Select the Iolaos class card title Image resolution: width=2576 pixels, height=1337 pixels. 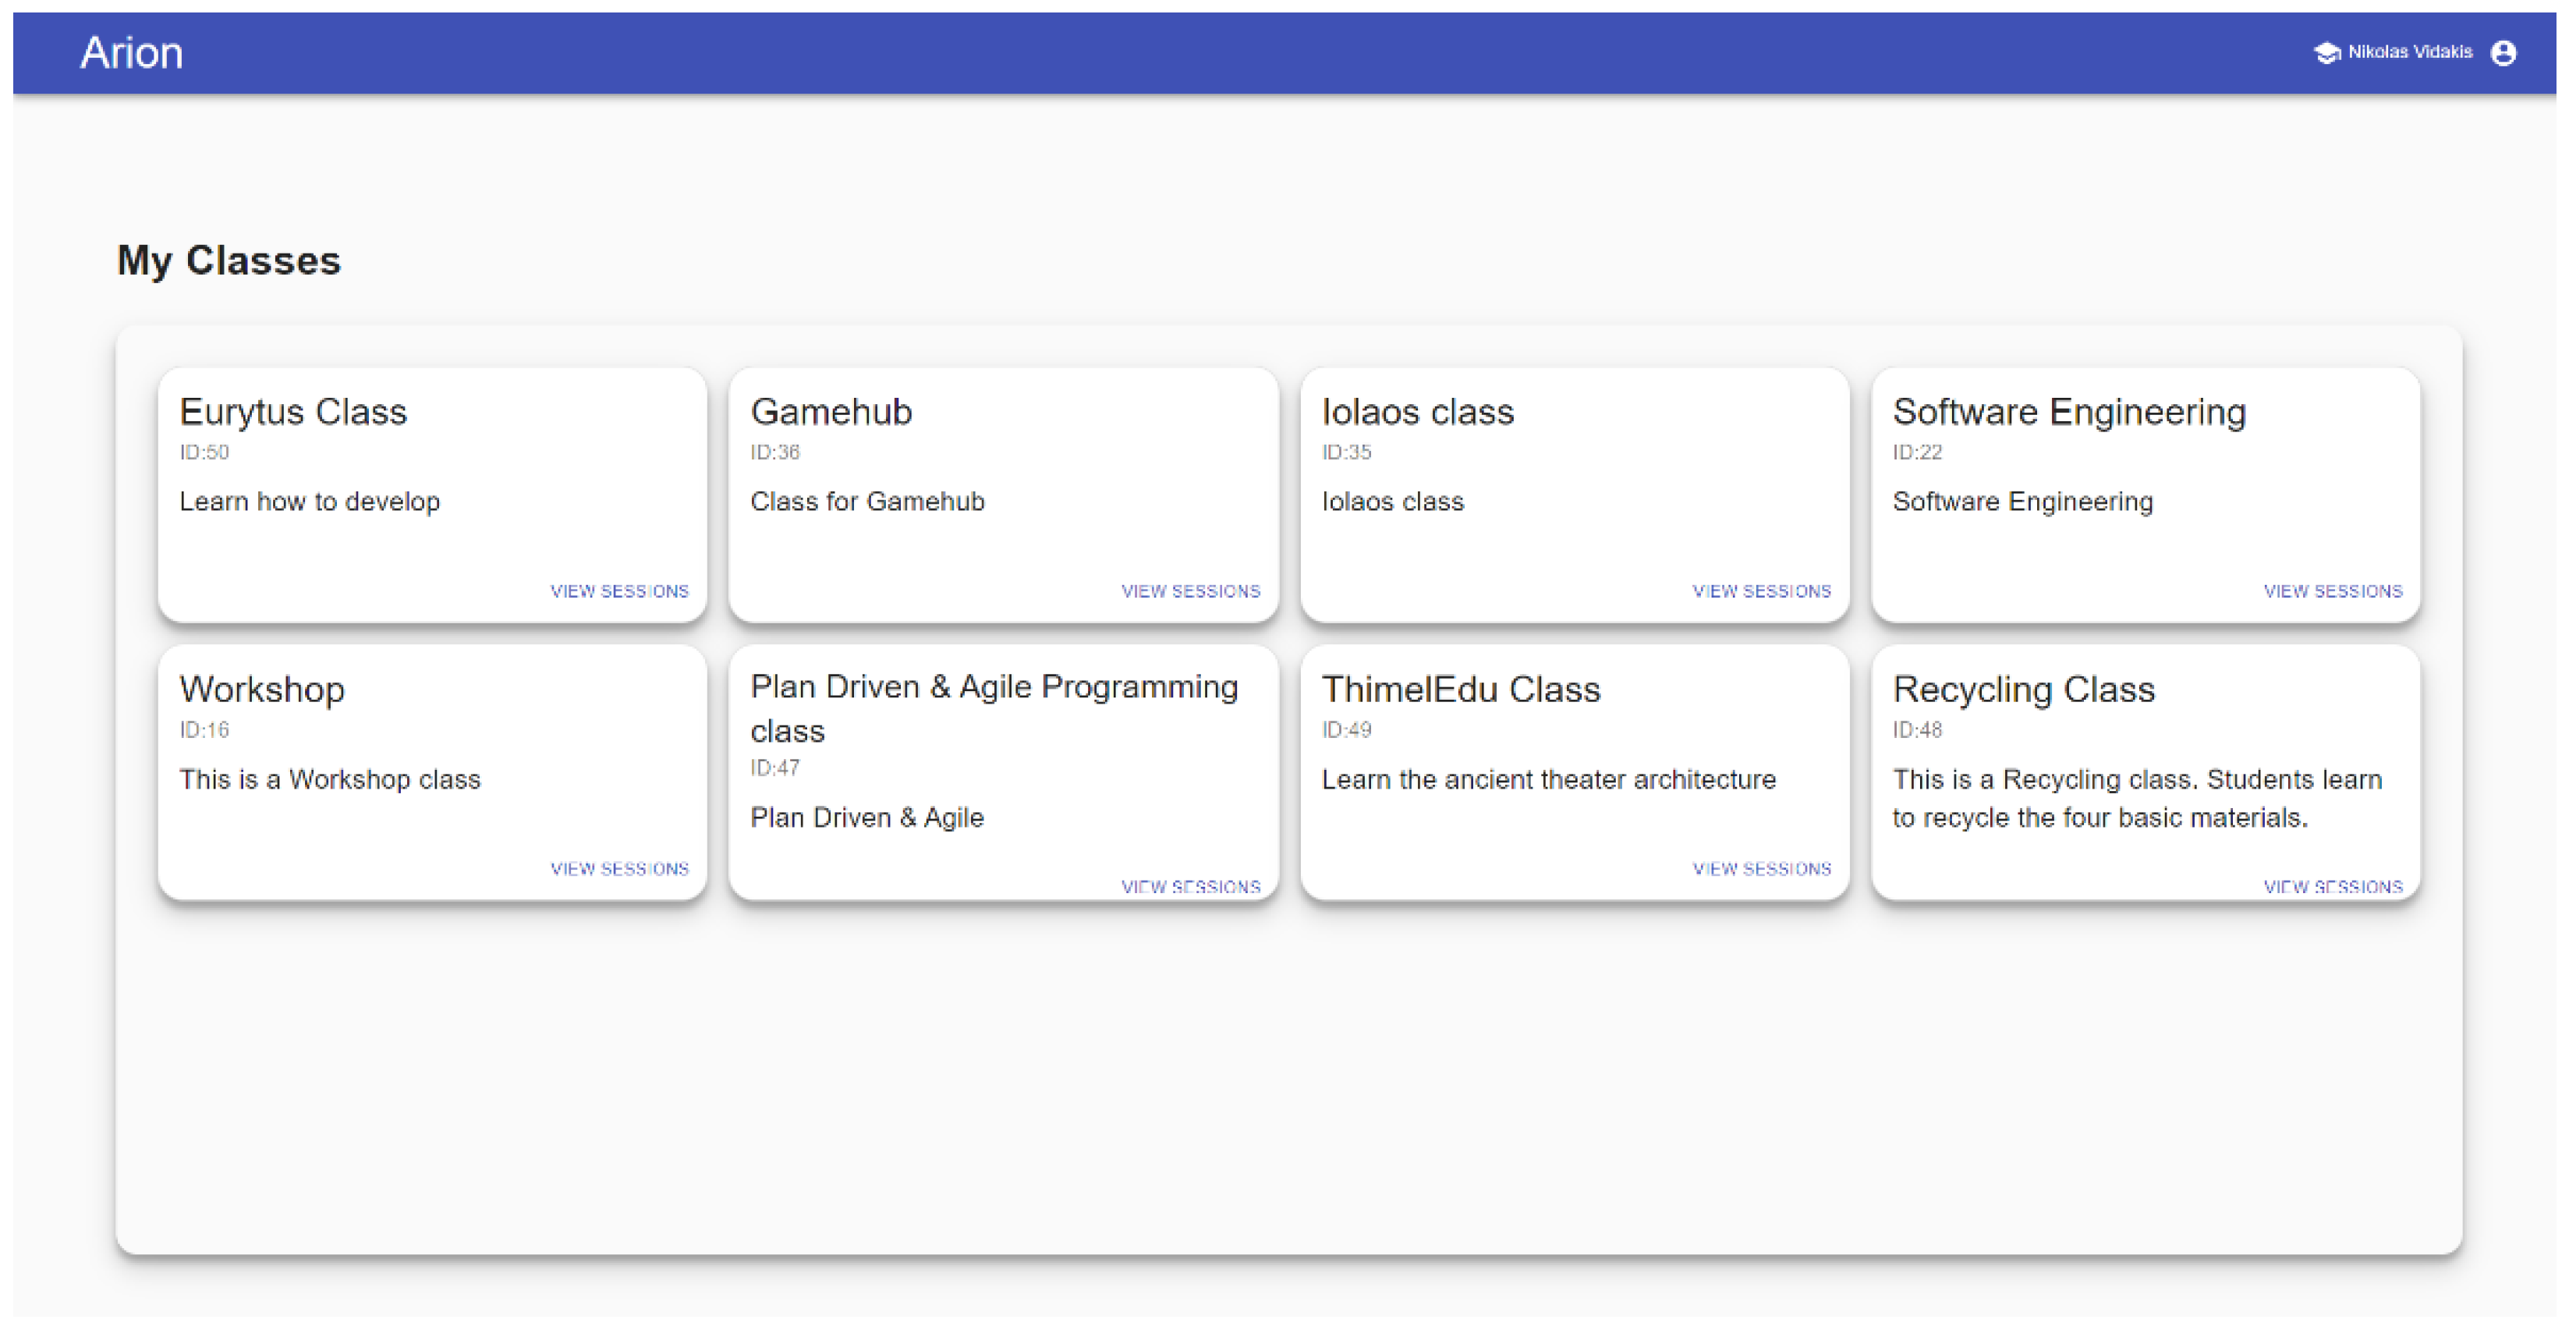click(1417, 412)
